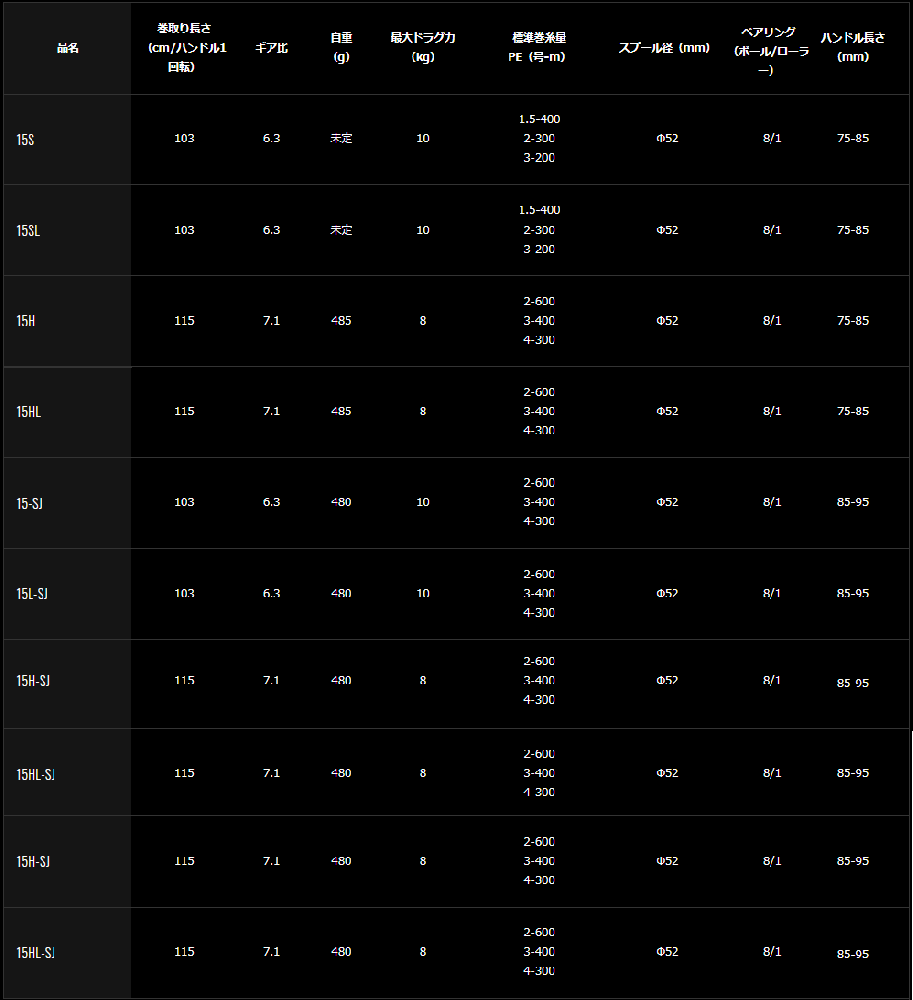Click the 最大ドラグ力 column header
The height and width of the screenshot is (1000, 913).
point(423,47)
